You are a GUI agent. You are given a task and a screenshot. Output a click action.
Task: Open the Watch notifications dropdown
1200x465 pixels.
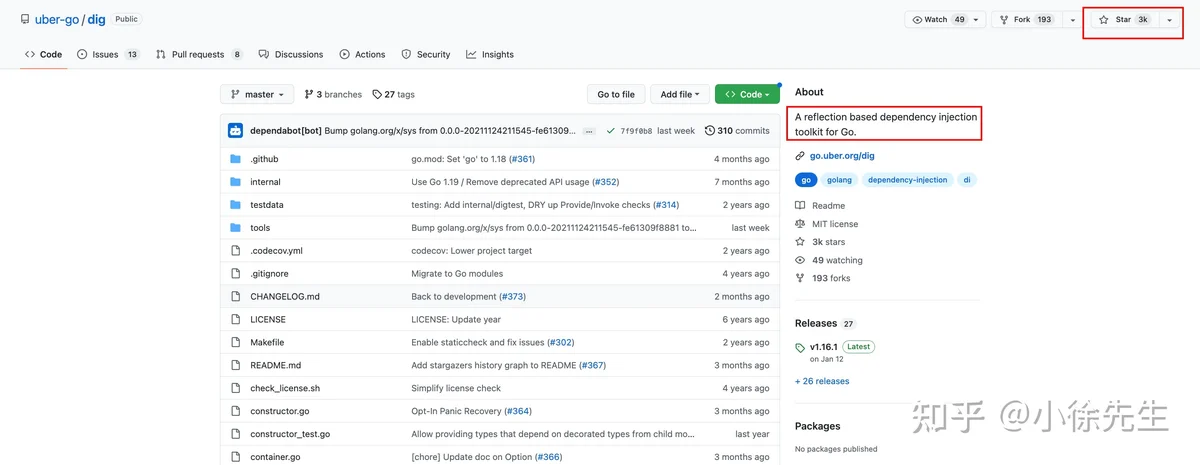click(945, 19)
